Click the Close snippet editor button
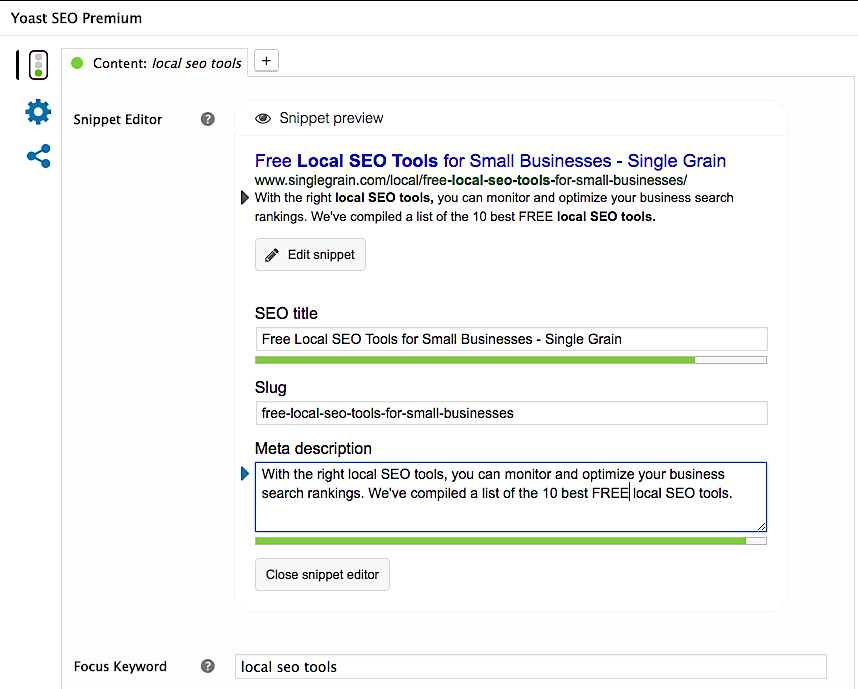The height and width of the screenshot is (689, 858). [322, 575]
